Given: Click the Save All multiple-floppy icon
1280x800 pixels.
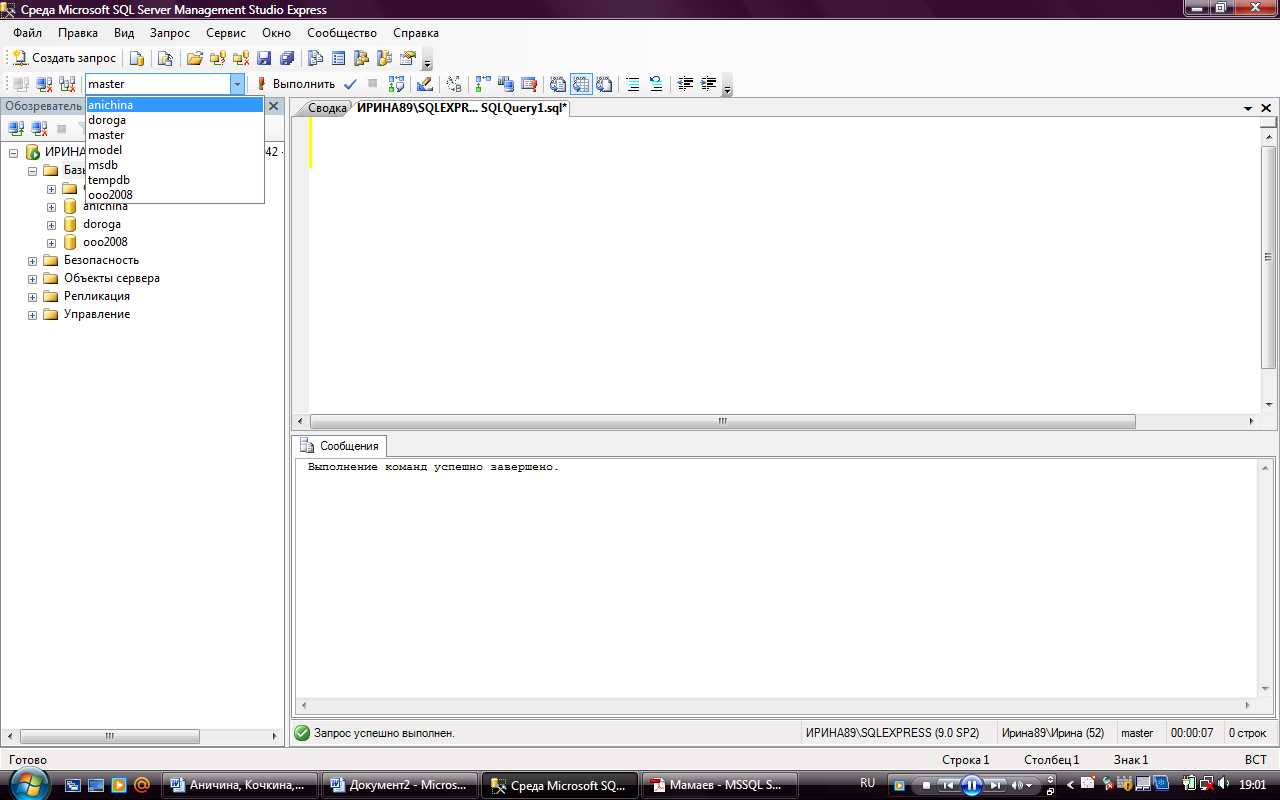Looking at the screenshot, I should tap(287, 58).
